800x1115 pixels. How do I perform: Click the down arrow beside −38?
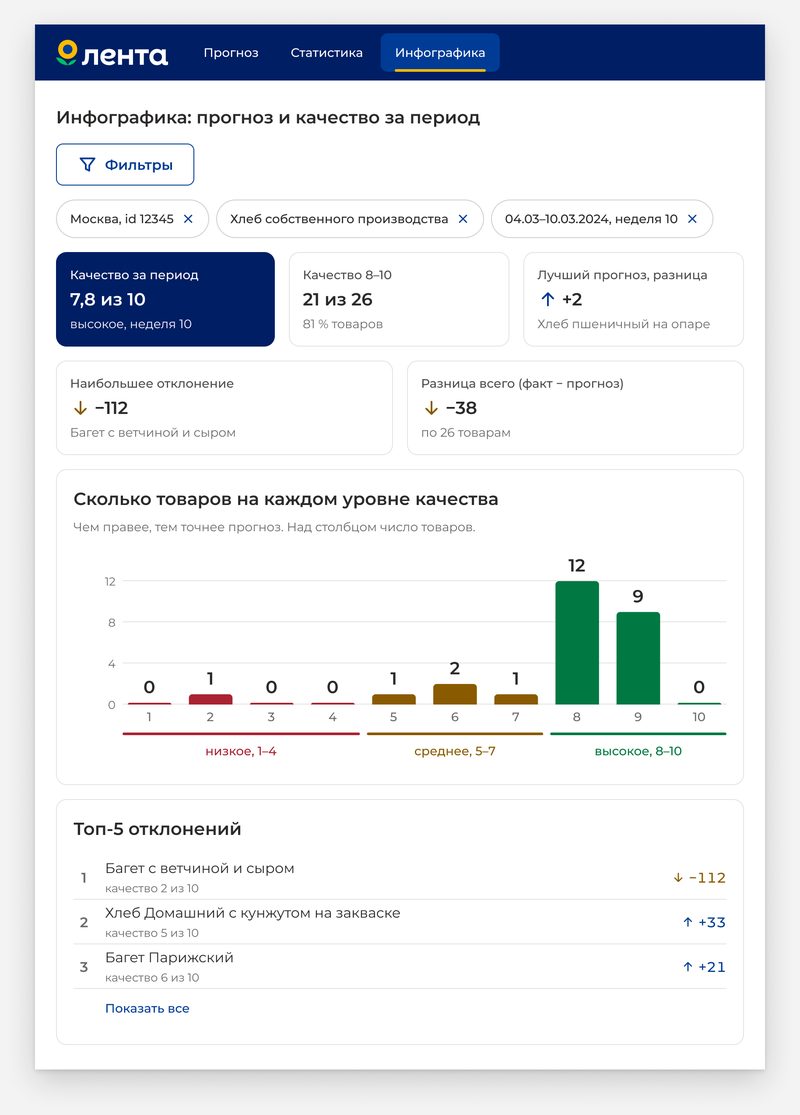(431, 408)
